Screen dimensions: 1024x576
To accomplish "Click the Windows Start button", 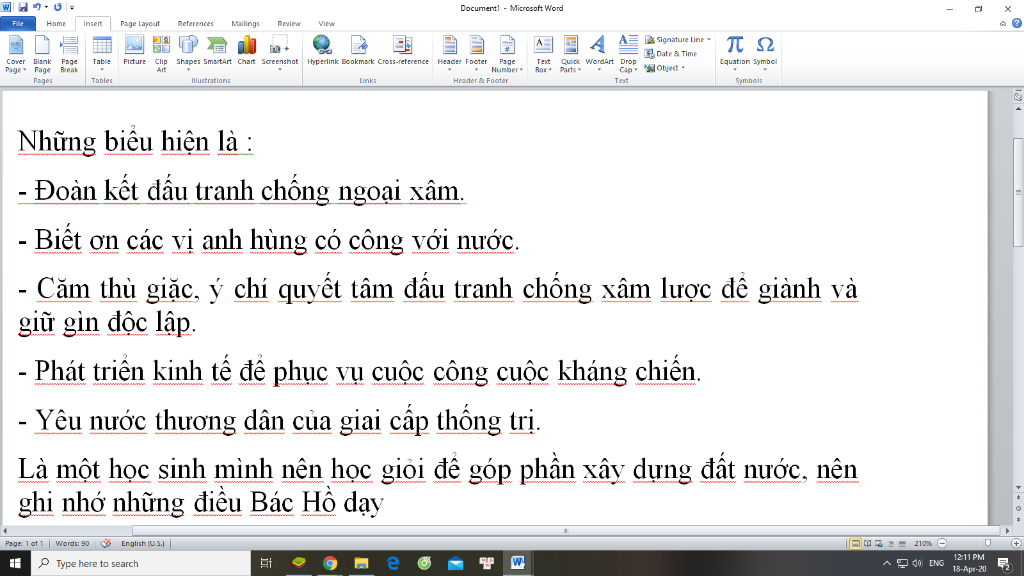I will (15, 563).
